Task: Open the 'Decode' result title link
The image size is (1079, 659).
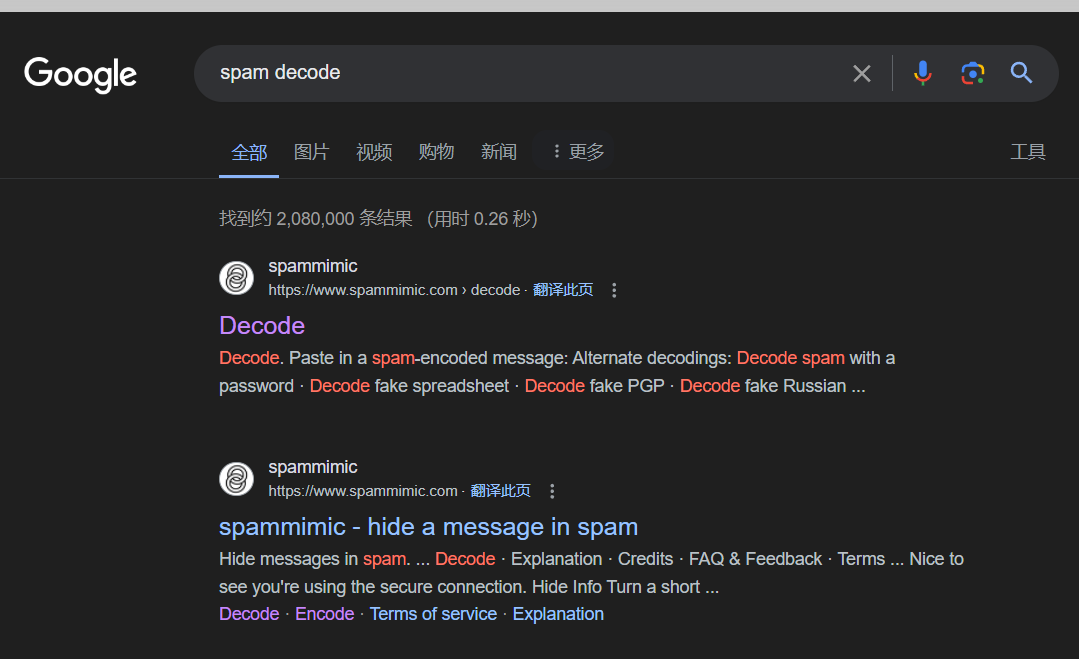Action: [x=262, y=325]
